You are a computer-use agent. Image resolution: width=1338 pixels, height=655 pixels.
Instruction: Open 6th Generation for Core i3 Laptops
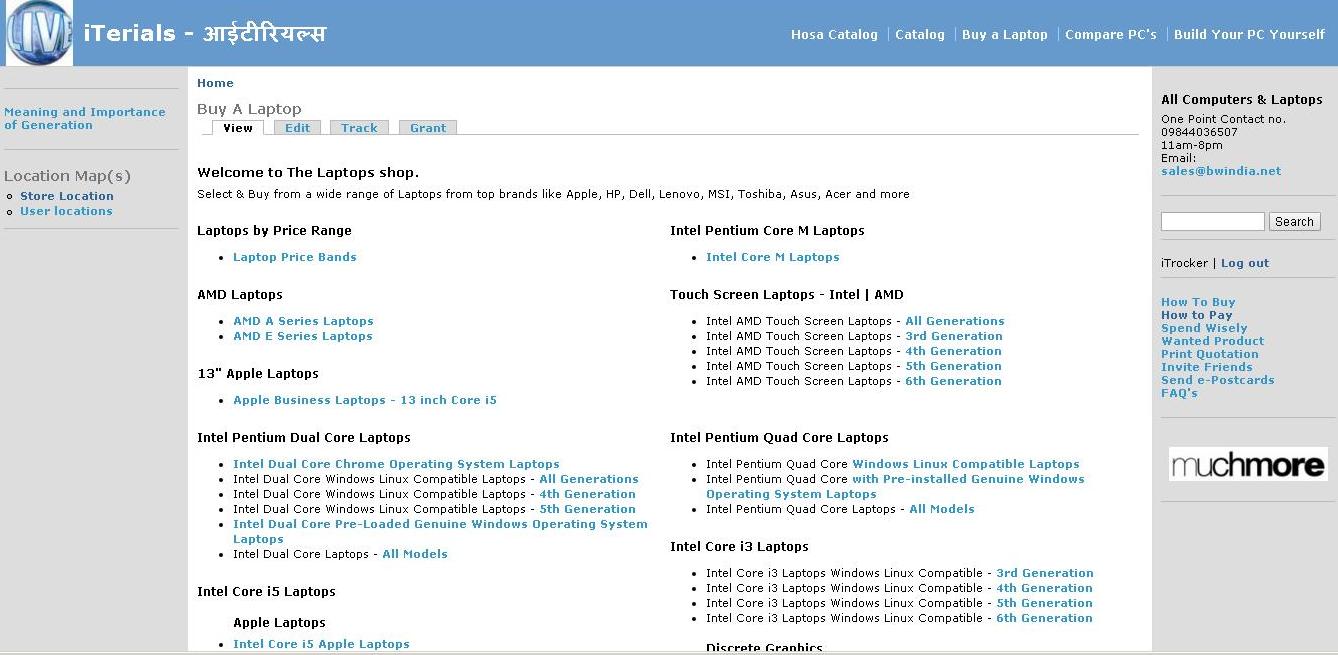tap(1044, 618)
